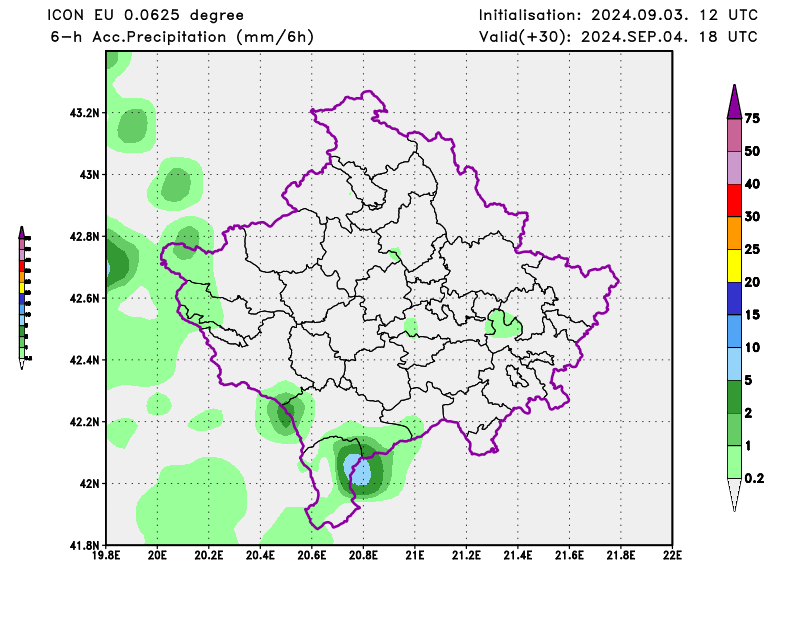
Task: Click the legend value 25
Action: (752, 250)
